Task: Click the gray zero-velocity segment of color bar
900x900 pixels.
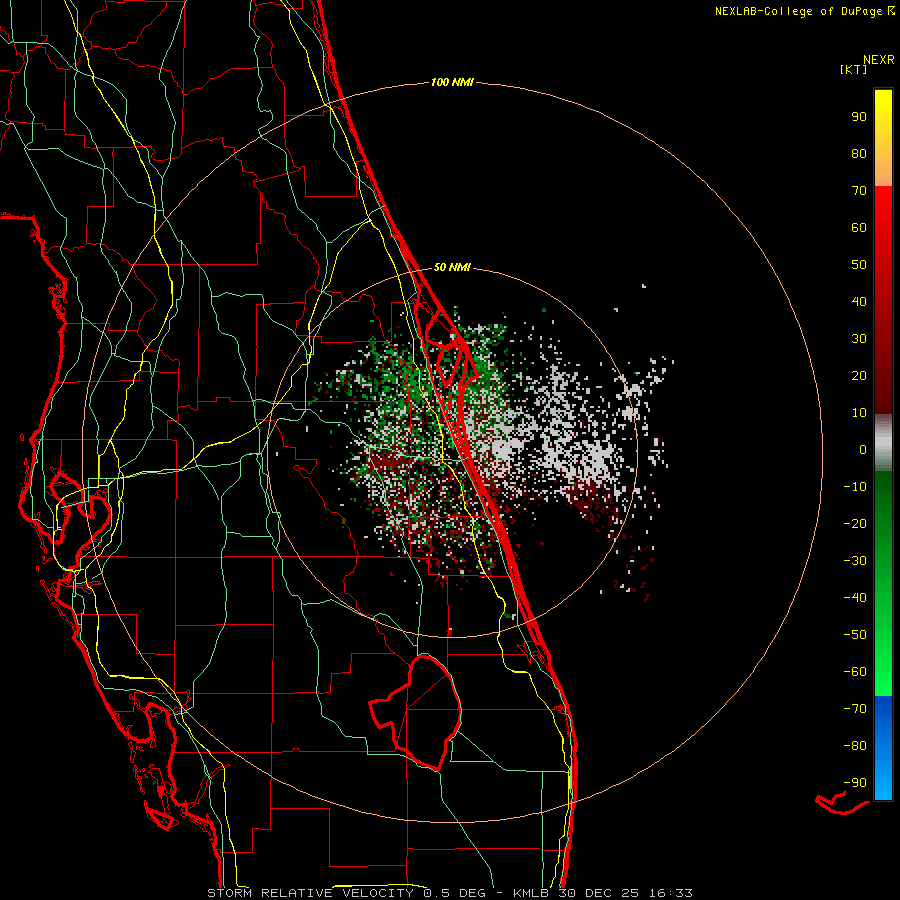Action: (883, 443)
